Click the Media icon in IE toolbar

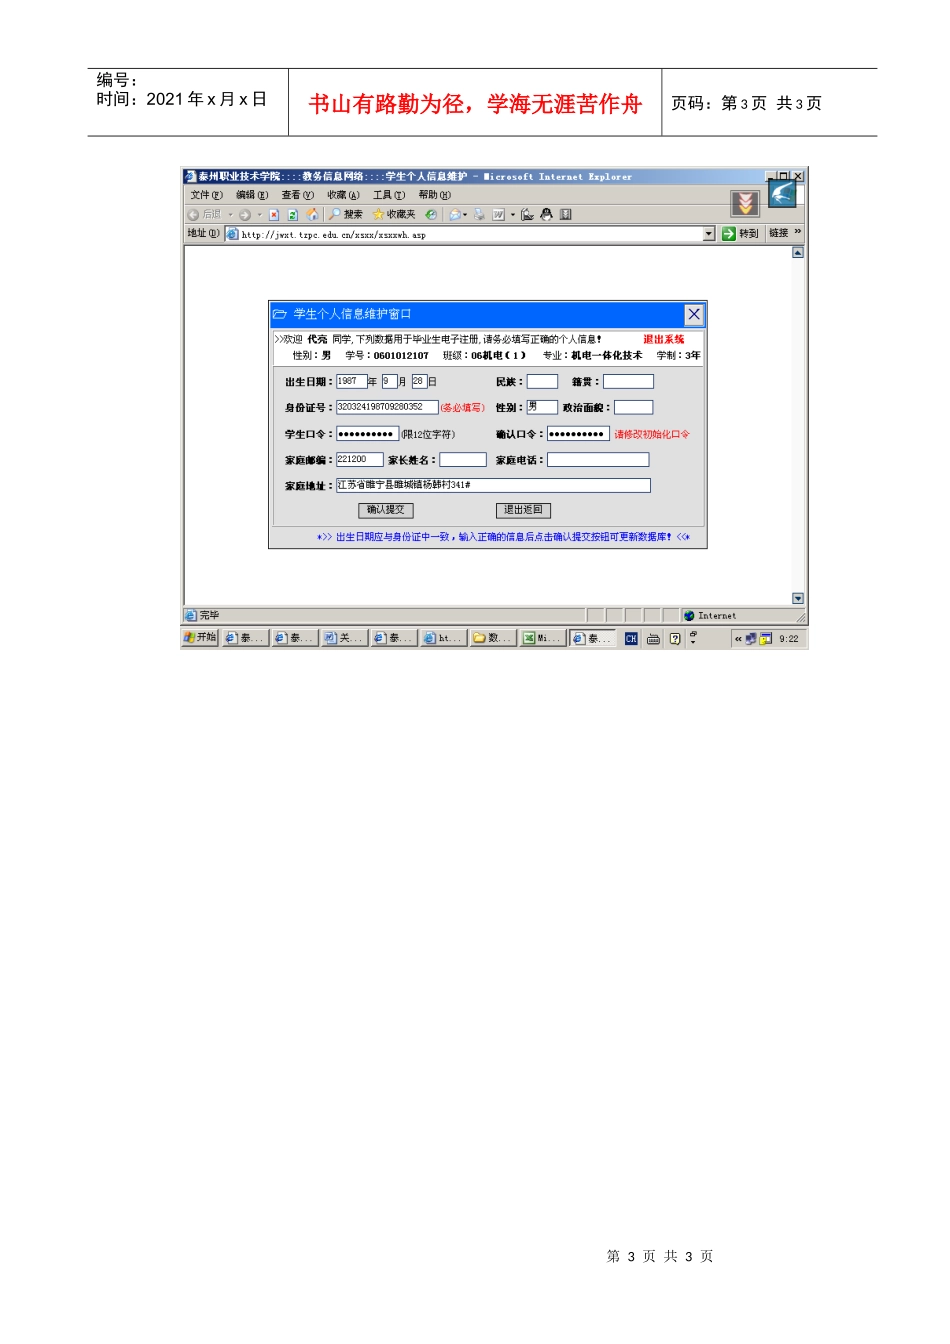pos(431,214)
